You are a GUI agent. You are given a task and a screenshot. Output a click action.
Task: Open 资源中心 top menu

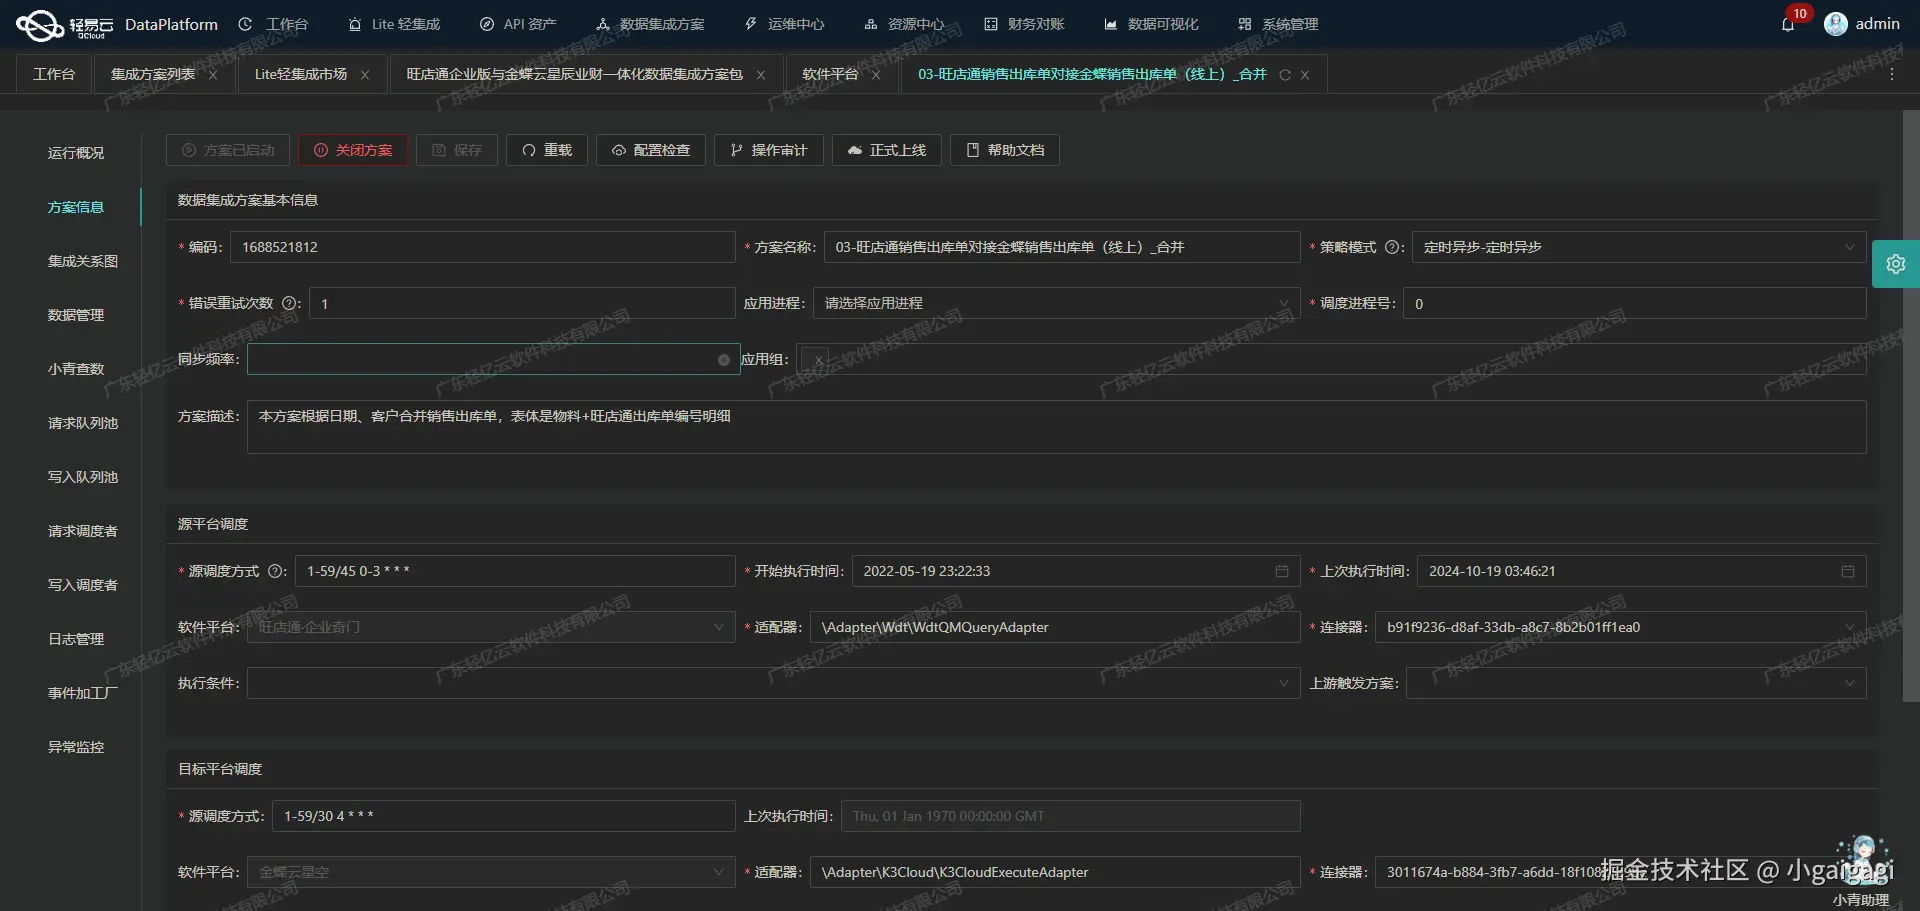point(905,24)
